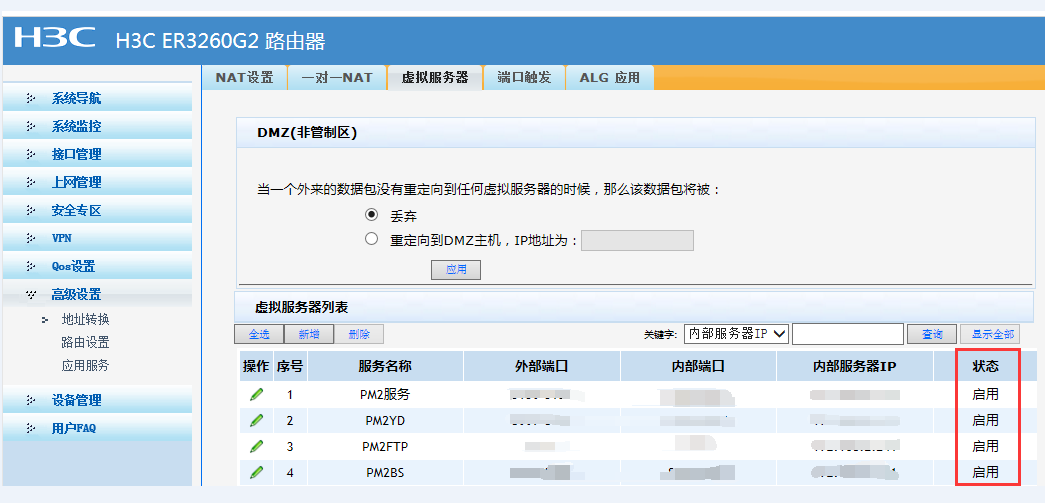Expand the 安全专区 menu
This screenshot has height=503, width=1045.
[97, 211]
